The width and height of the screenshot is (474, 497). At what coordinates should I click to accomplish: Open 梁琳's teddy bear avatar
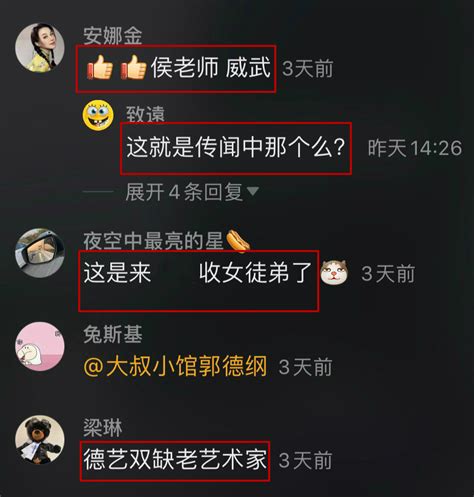coord(40,440)
